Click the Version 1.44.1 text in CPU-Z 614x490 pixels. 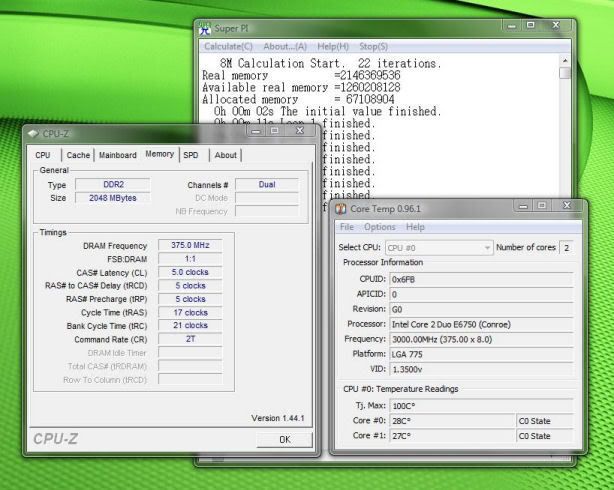(278, 418)
